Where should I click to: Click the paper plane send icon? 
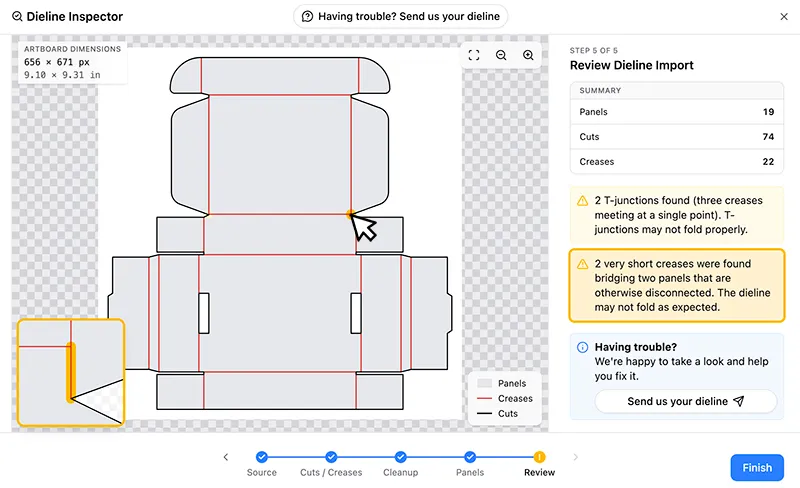pos(739,401)
